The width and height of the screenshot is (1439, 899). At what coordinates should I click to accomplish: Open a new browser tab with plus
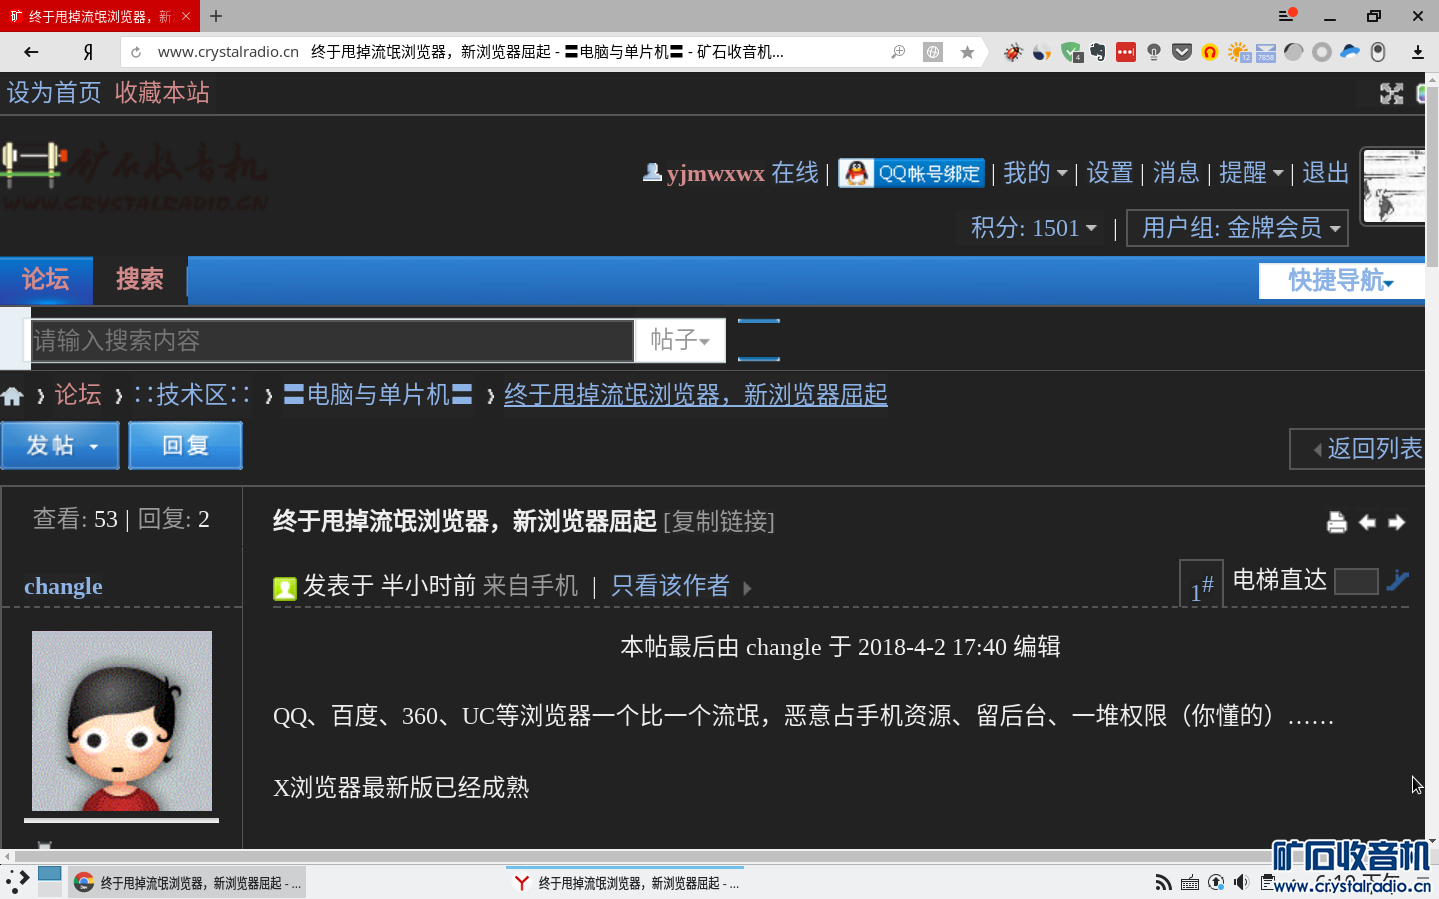point(216,16)
